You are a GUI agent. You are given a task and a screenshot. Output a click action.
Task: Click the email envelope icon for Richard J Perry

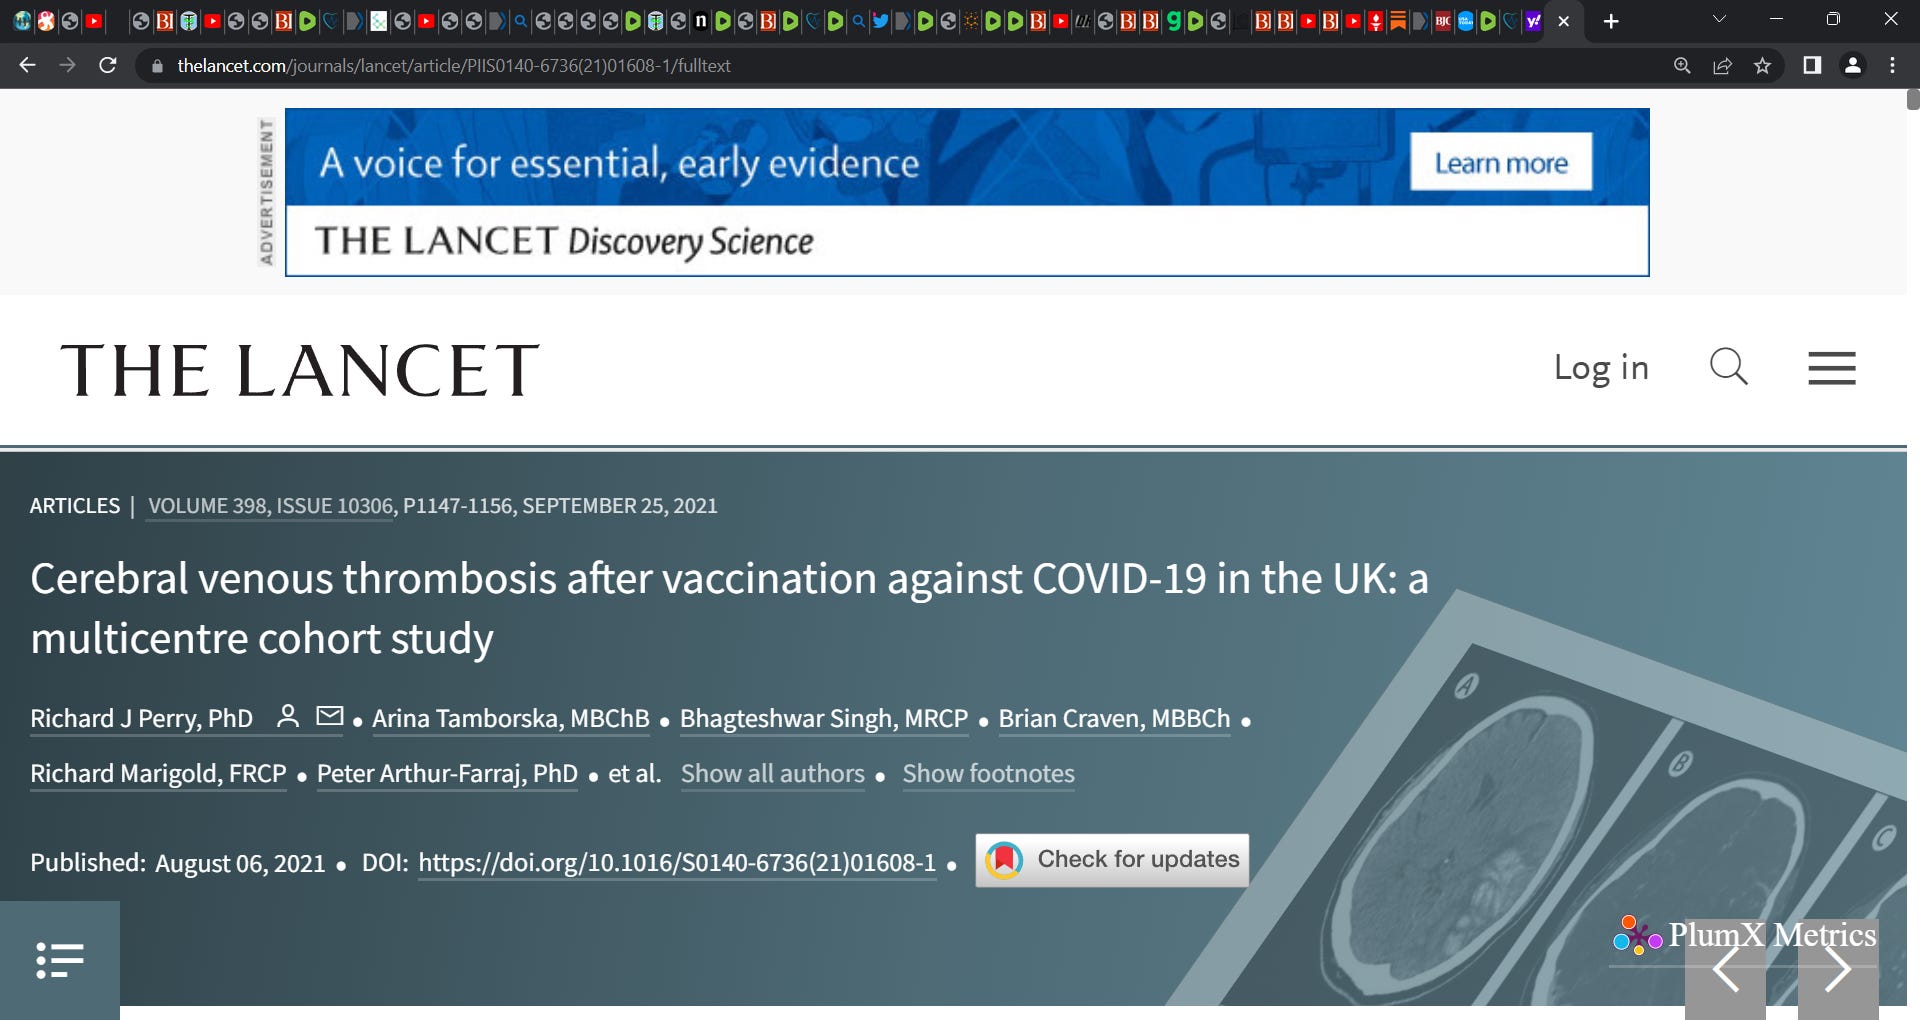pyautogui.click(x=330, y=716)
